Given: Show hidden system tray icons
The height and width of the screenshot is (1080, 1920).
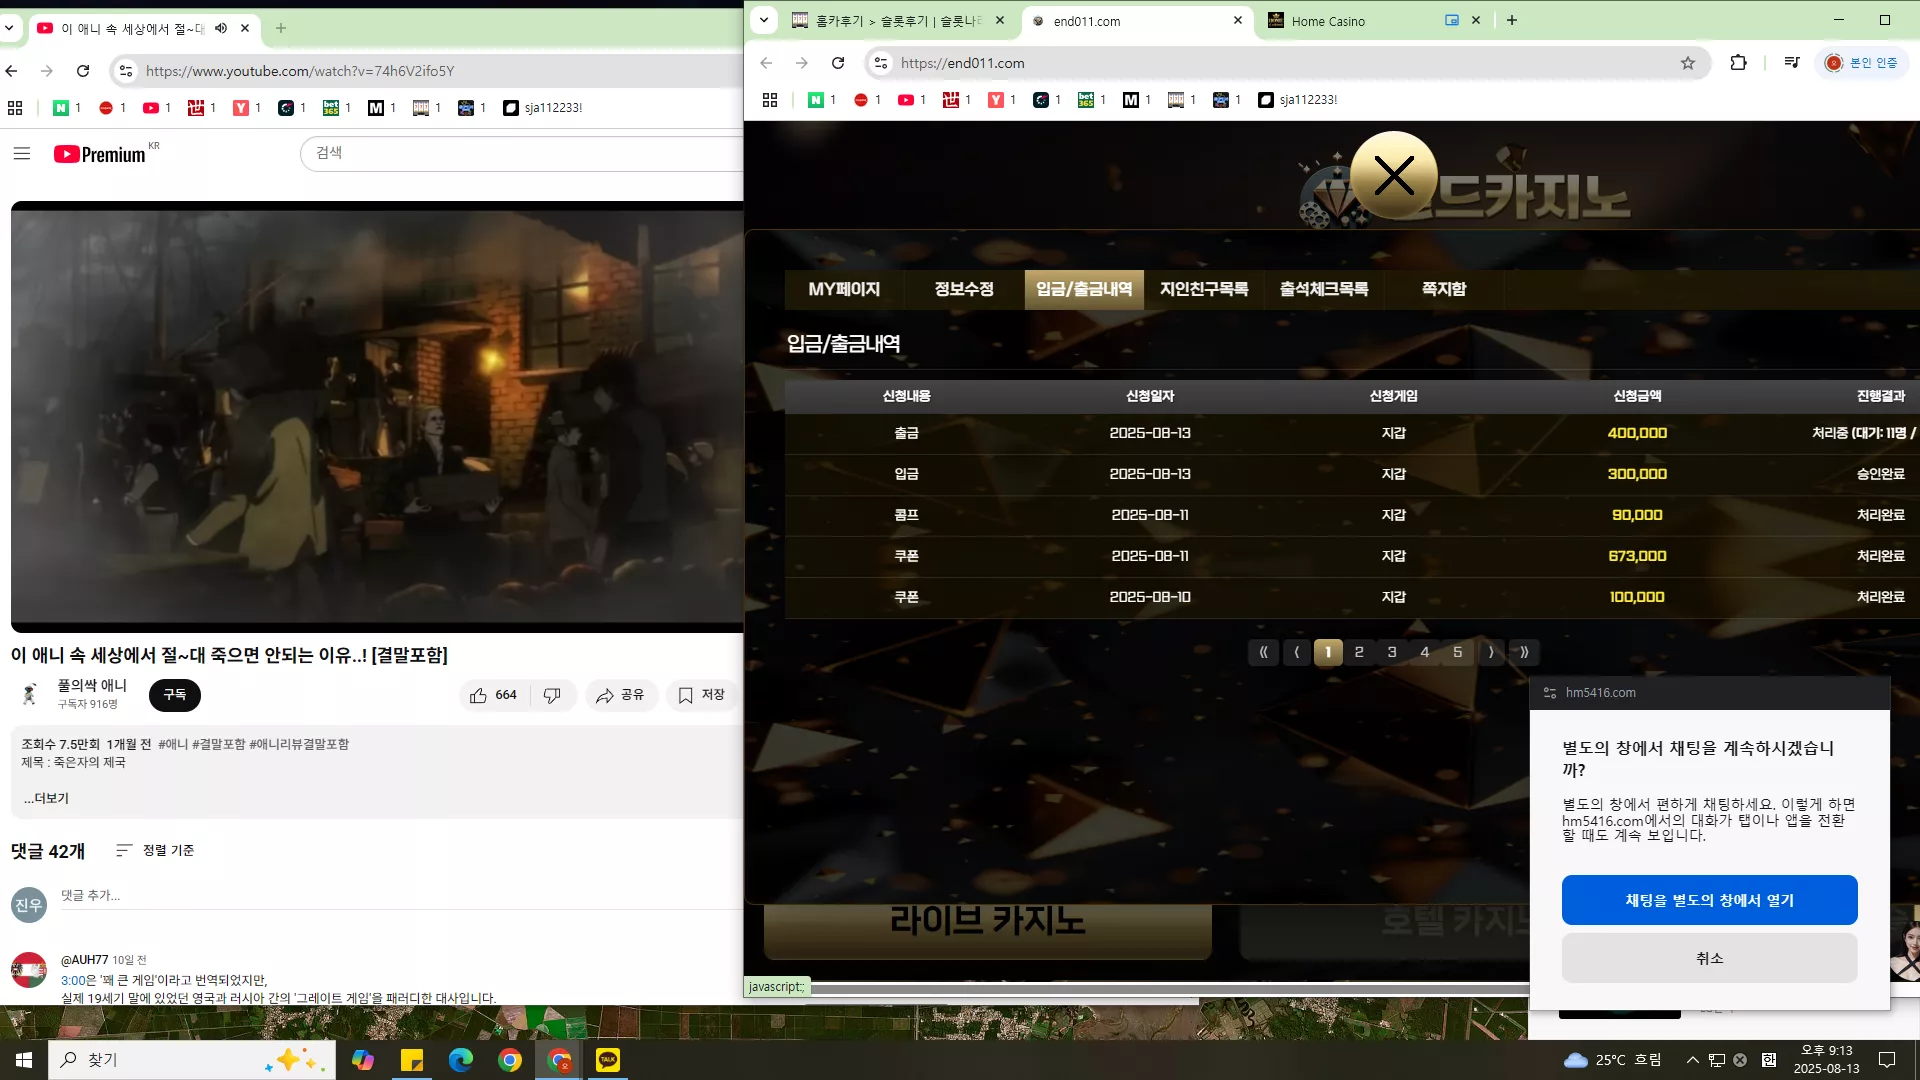Looking at the screenshot, I should (1692, 1060).
